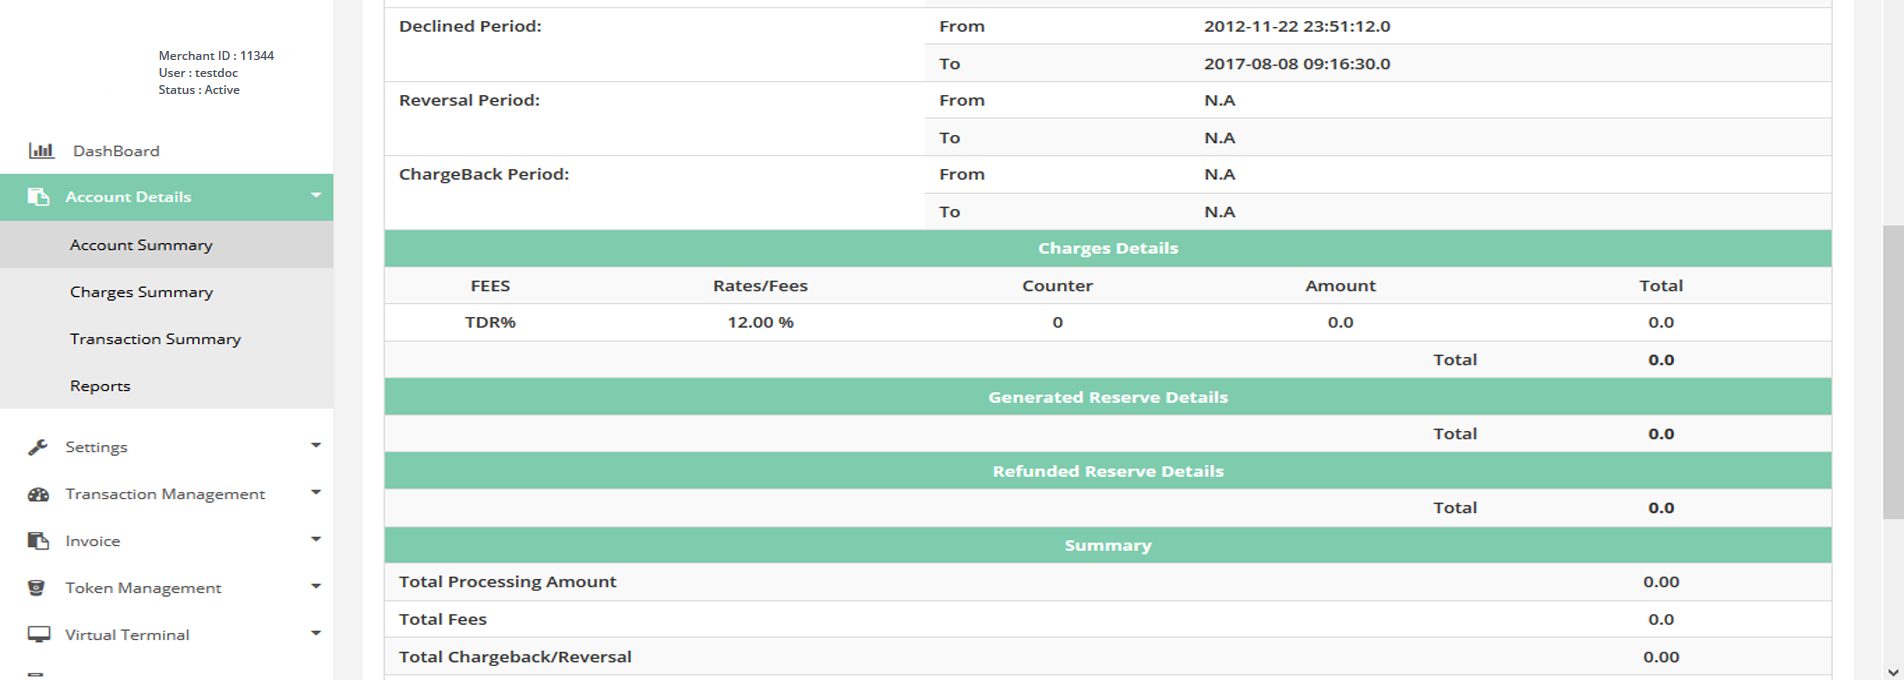Viewport: 1904px width, 680px height.
Task: Click the Virtual Terminal monitor icon
Action: 38,635
